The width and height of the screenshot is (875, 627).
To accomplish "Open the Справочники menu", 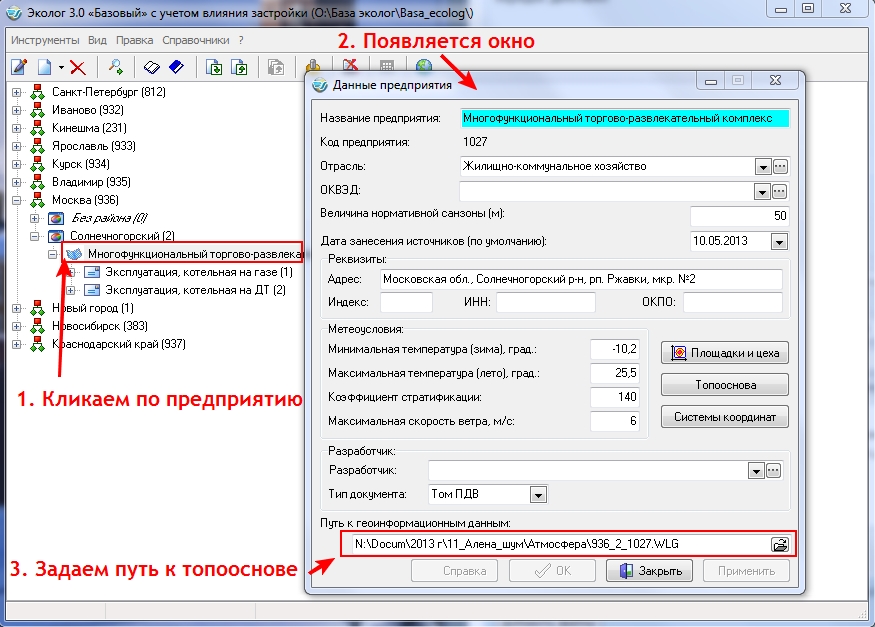I will pos(198,40).
